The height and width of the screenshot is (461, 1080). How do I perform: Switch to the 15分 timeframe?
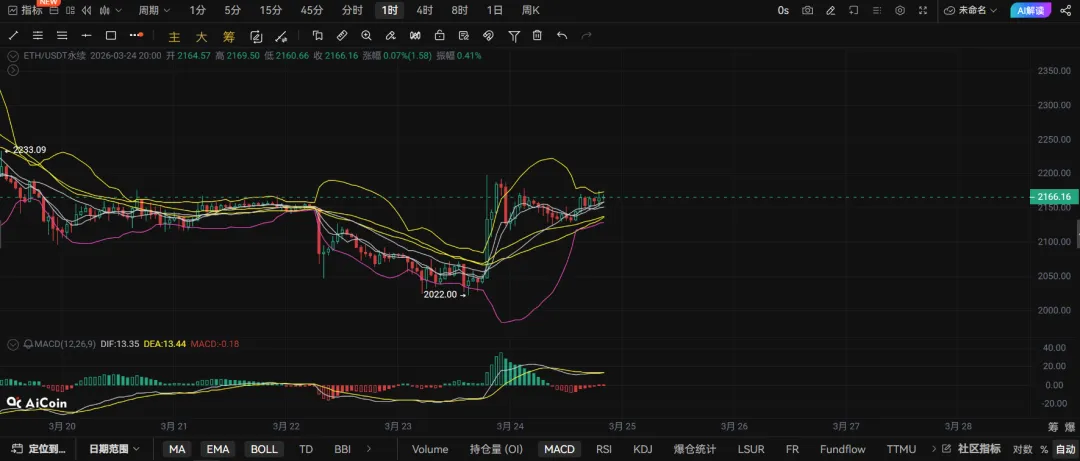(271, 10)
